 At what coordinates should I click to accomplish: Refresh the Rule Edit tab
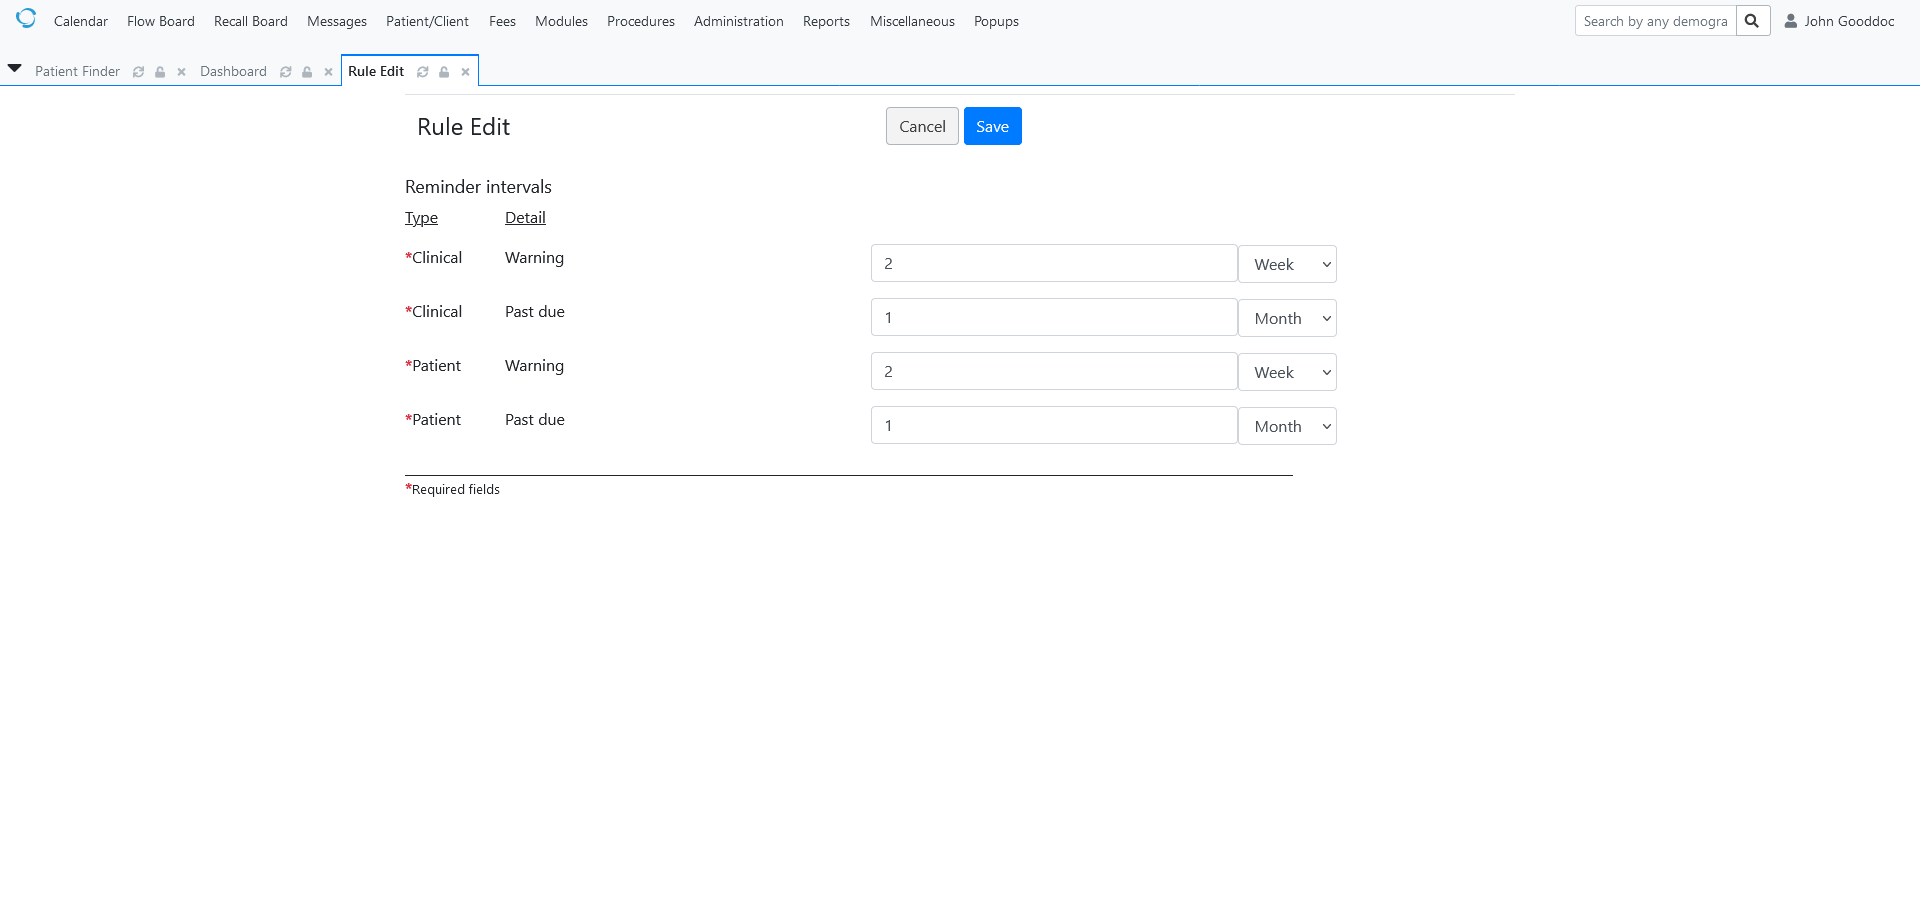423,71
